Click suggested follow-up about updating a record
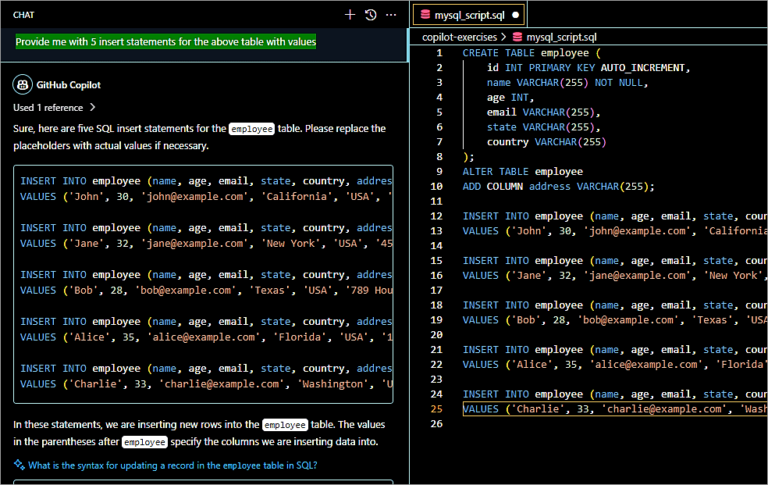This screenshot has height=485, width=768. tap(172, 465)
